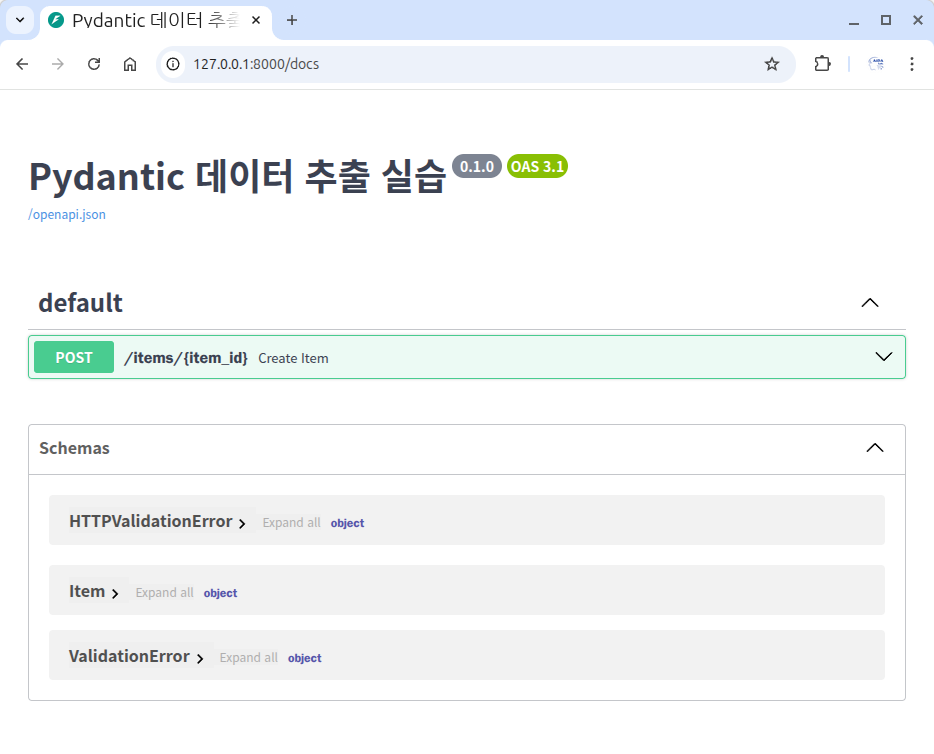This screenshot has height=754, width=934.
Task: Select the Pydantic 데이터 추출 tab
Action: (x=155, y=20)
